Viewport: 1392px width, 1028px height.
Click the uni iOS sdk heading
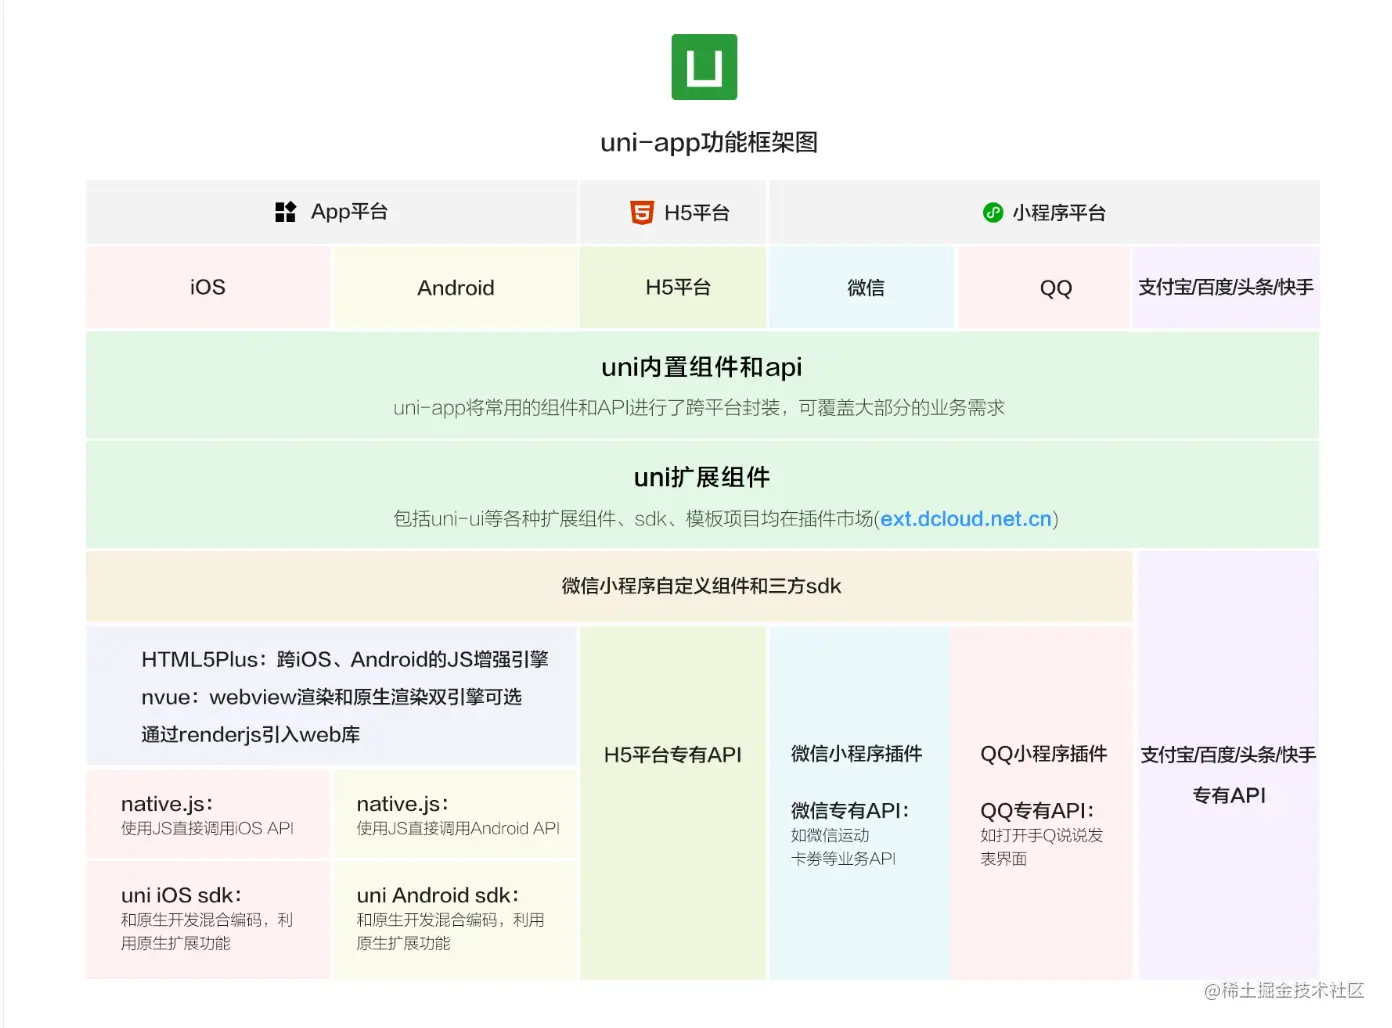coord(181,895)
